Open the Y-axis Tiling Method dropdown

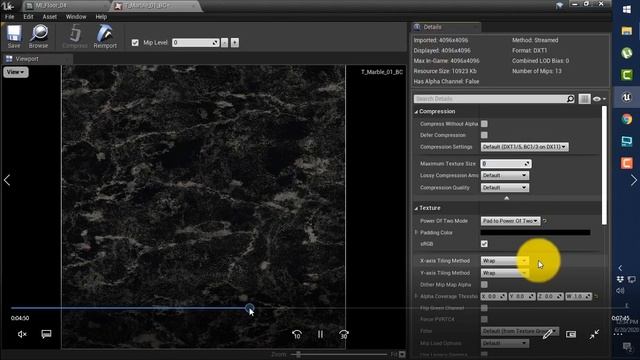click(505, 273)
